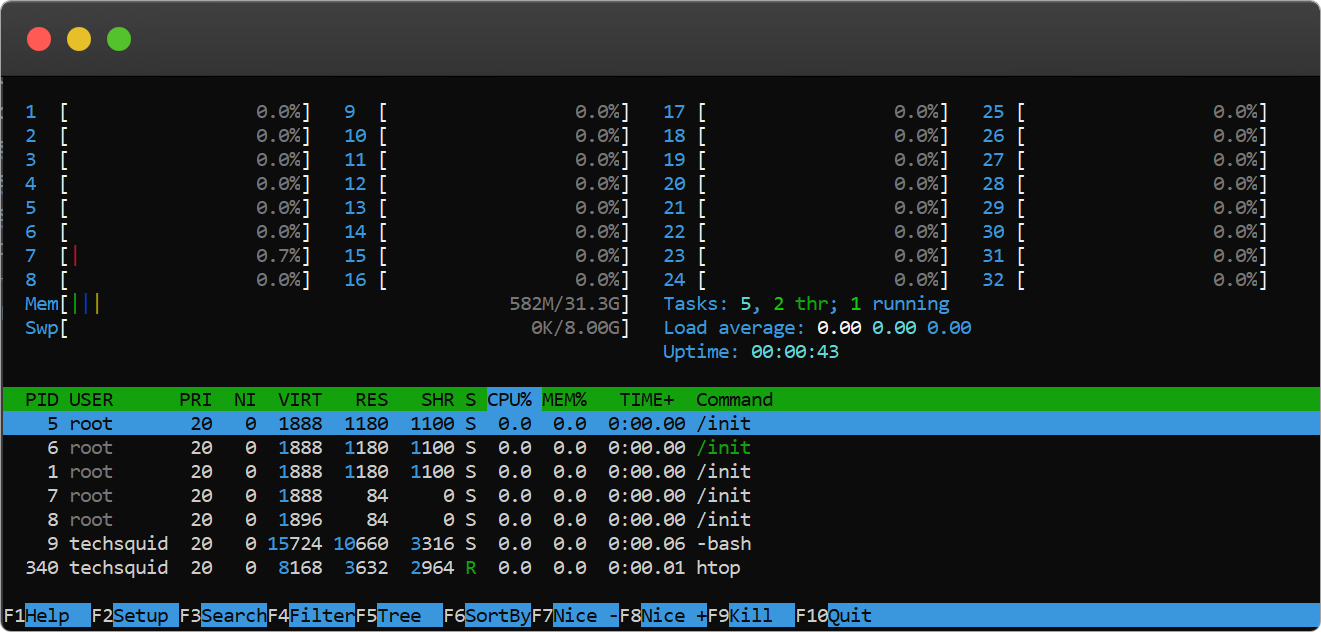
Task: Click F8 Nice + footer button
Action: (663, 616)
